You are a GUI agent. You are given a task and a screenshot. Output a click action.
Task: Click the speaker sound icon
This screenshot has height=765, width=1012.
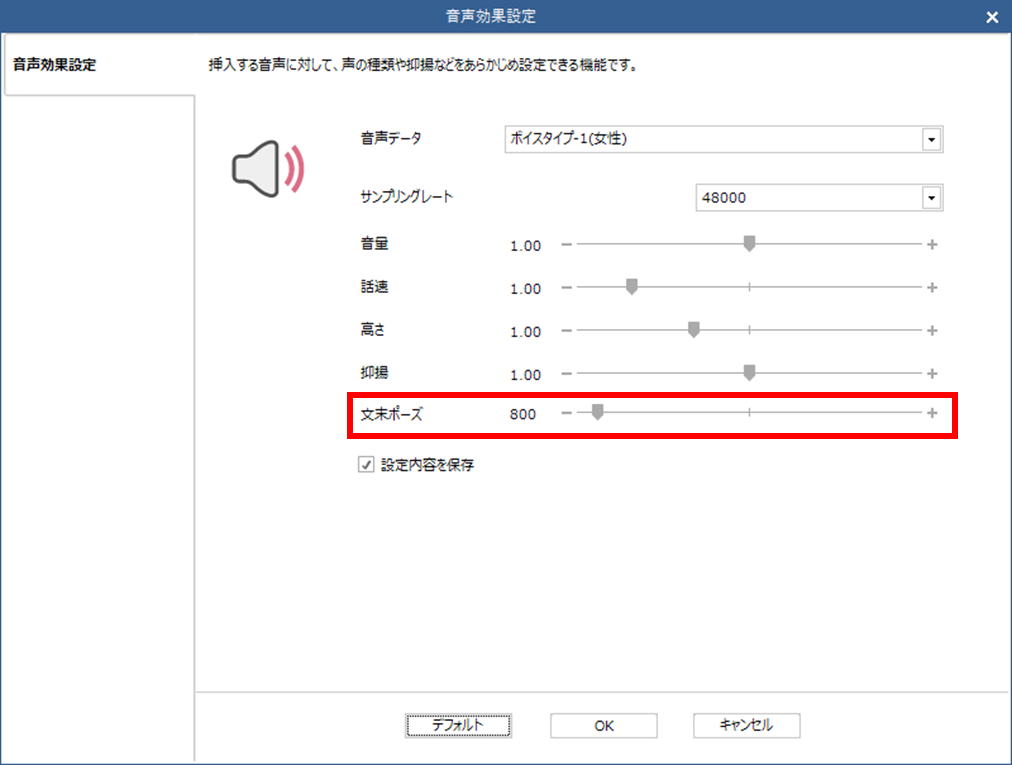click(x=268, y=169)
